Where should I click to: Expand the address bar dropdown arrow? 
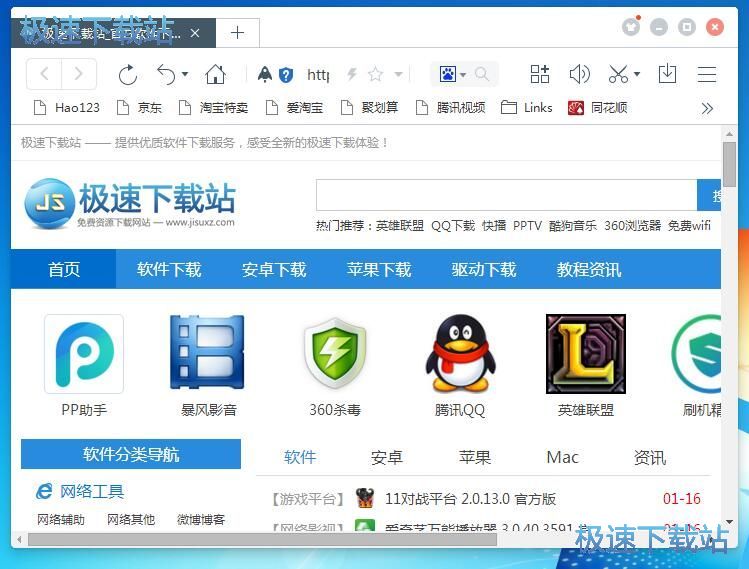(x=398, y=74)
